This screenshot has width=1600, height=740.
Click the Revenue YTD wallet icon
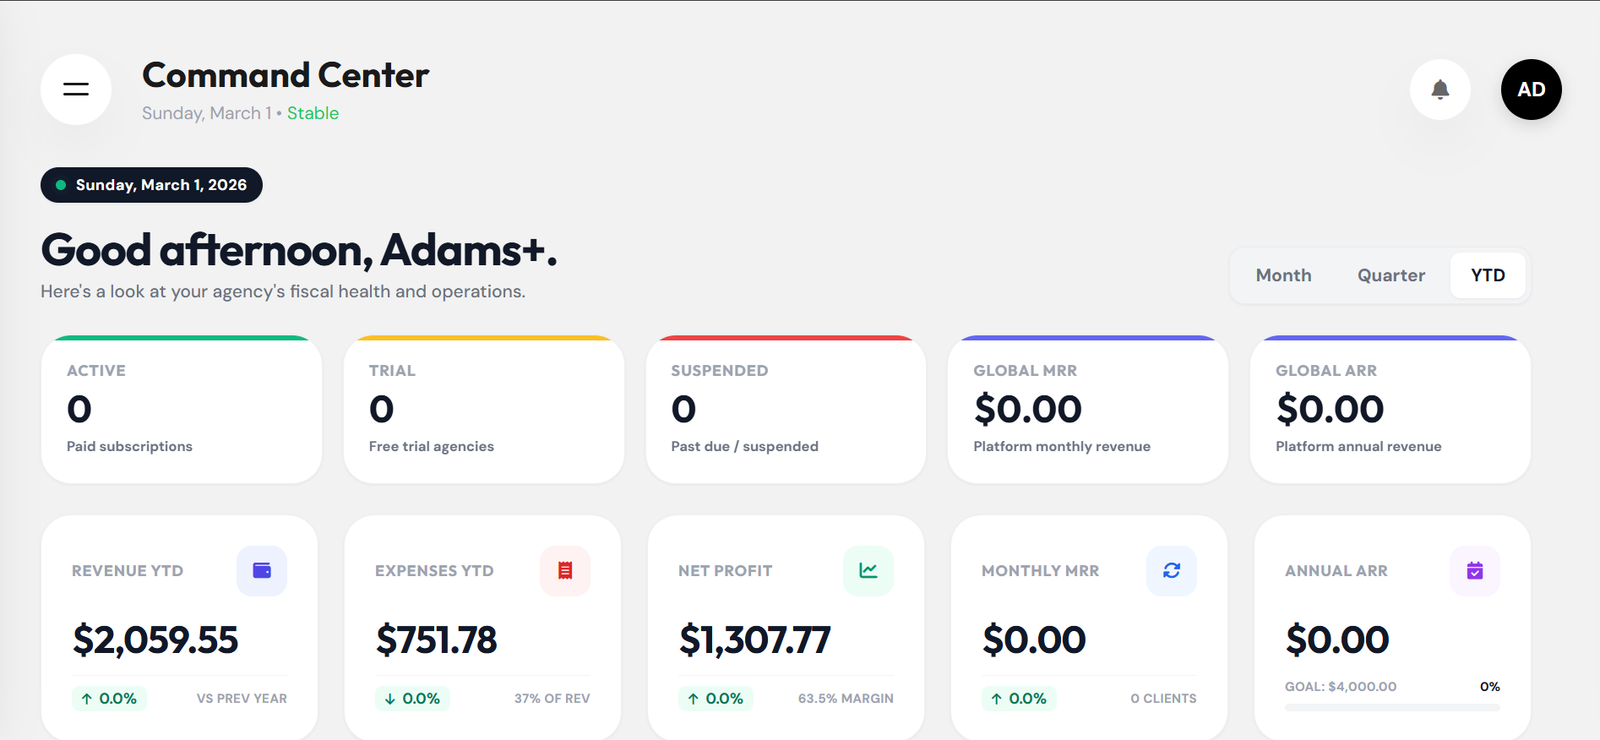click(x=262, y=571)
